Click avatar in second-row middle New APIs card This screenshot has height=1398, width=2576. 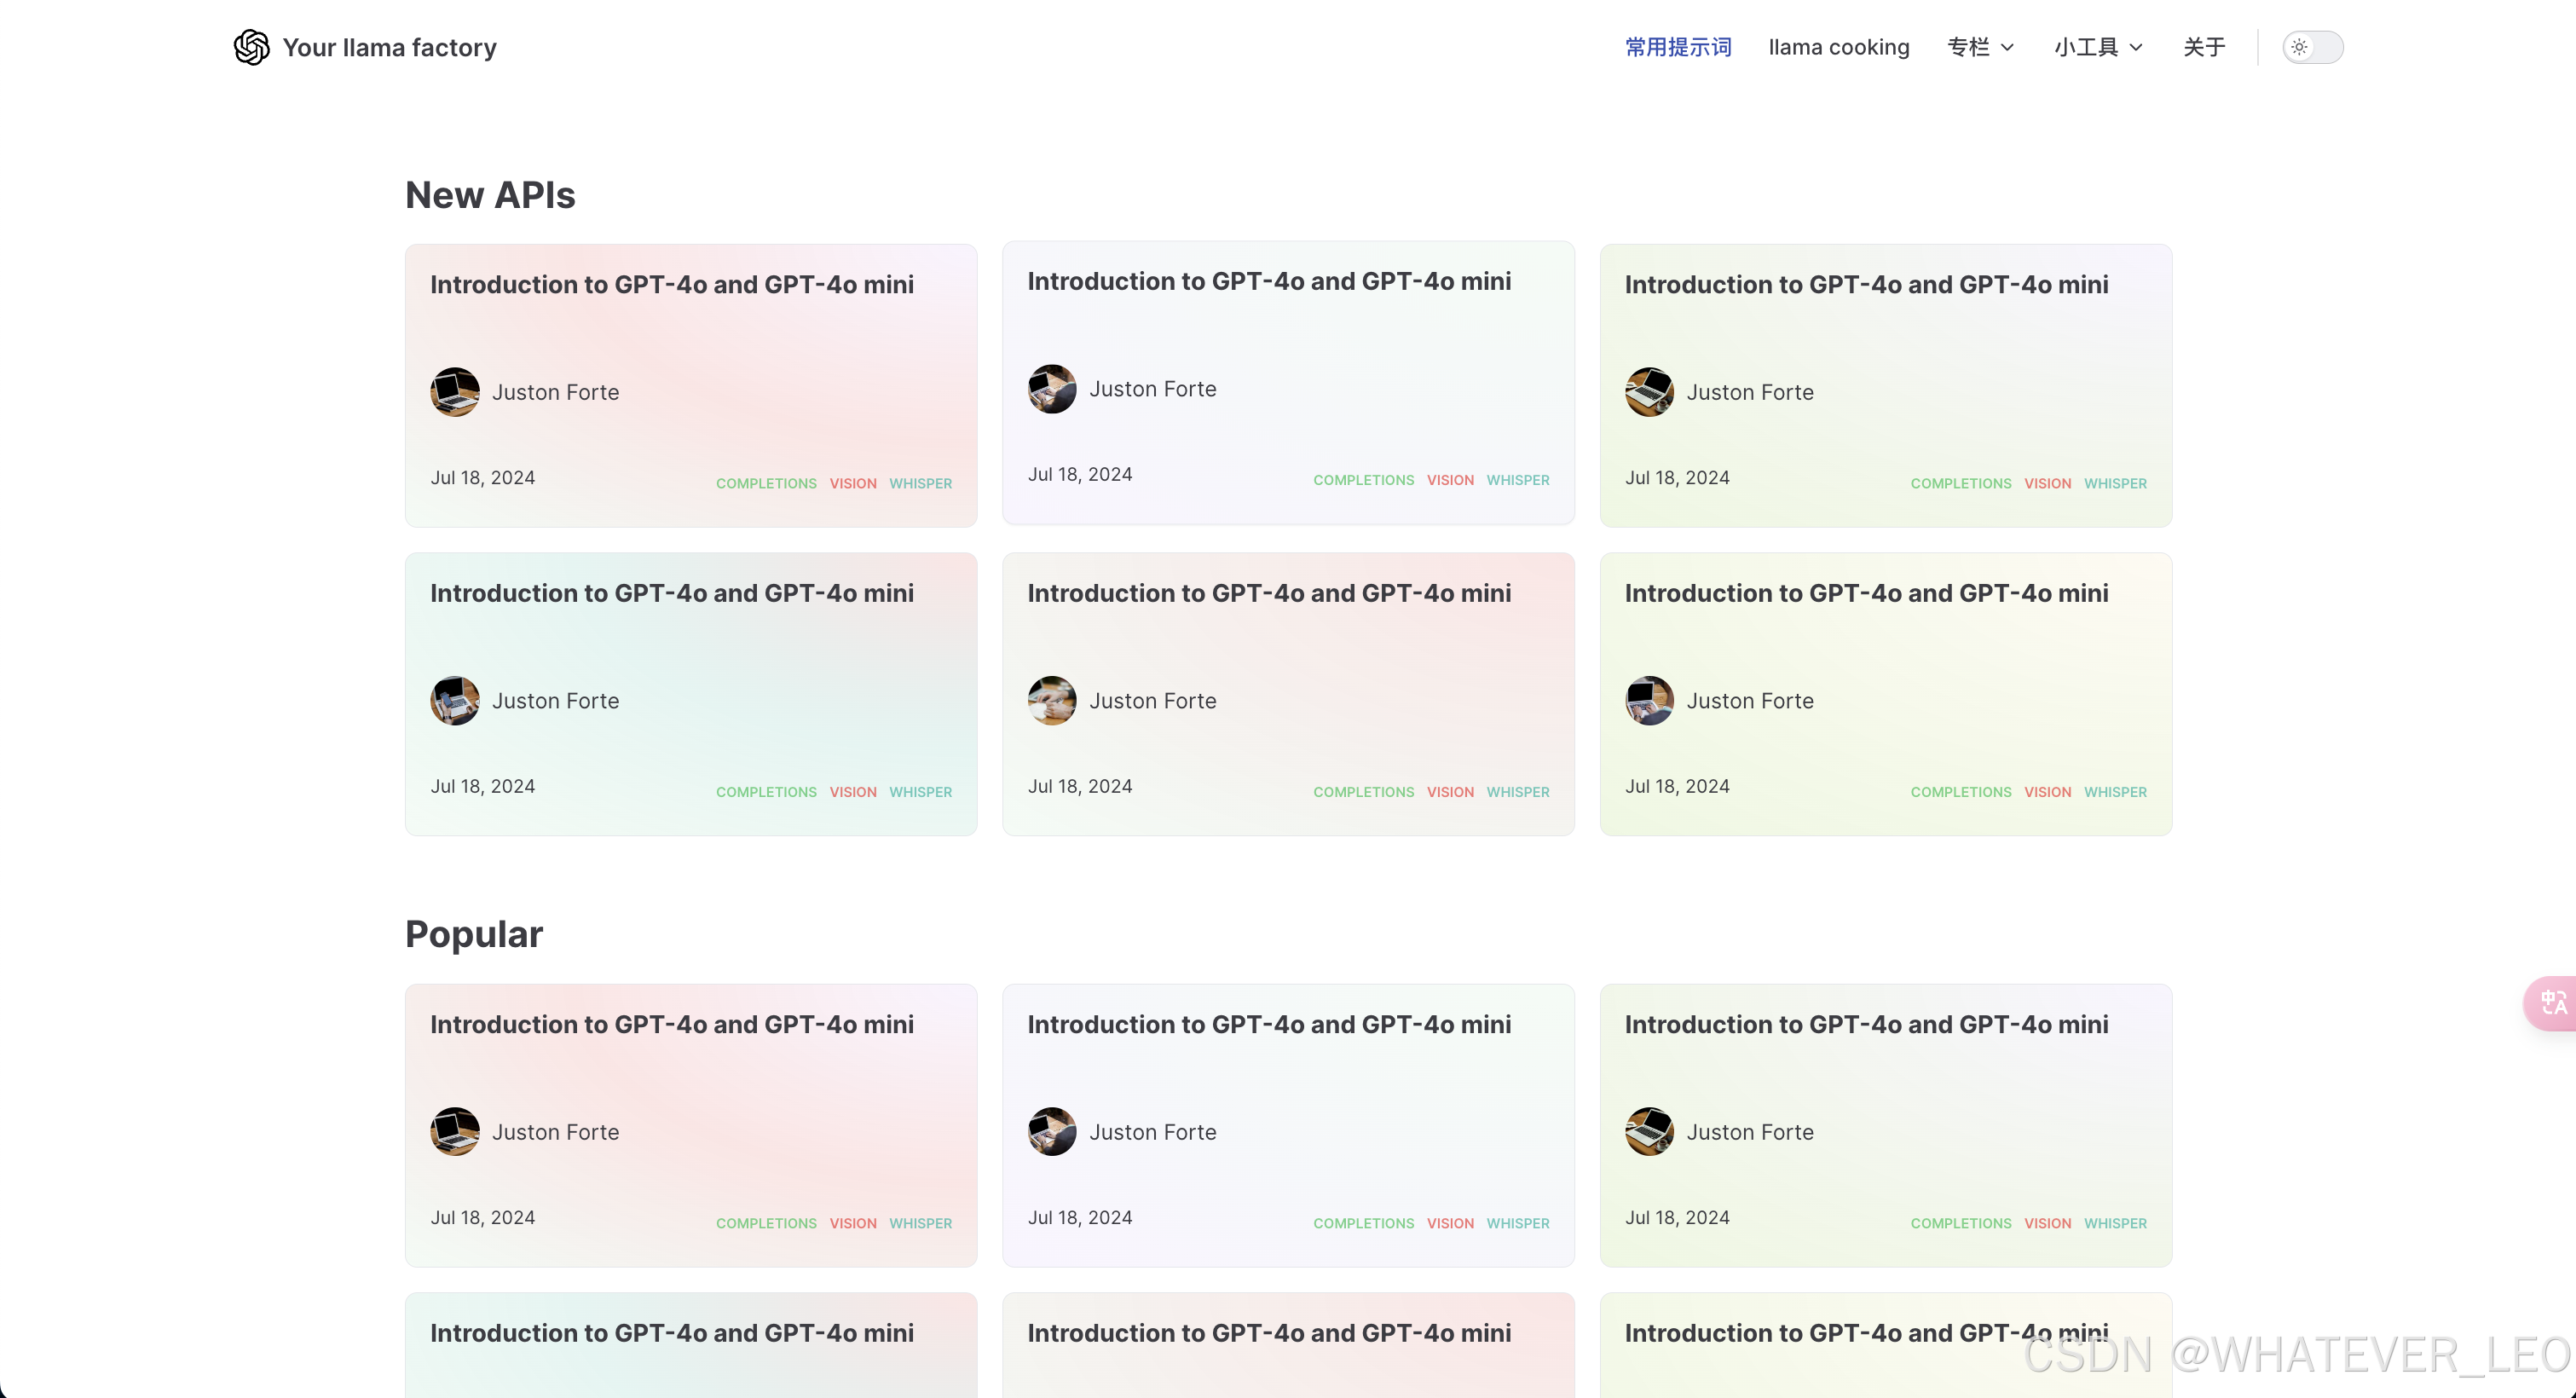click(1051, 700)
